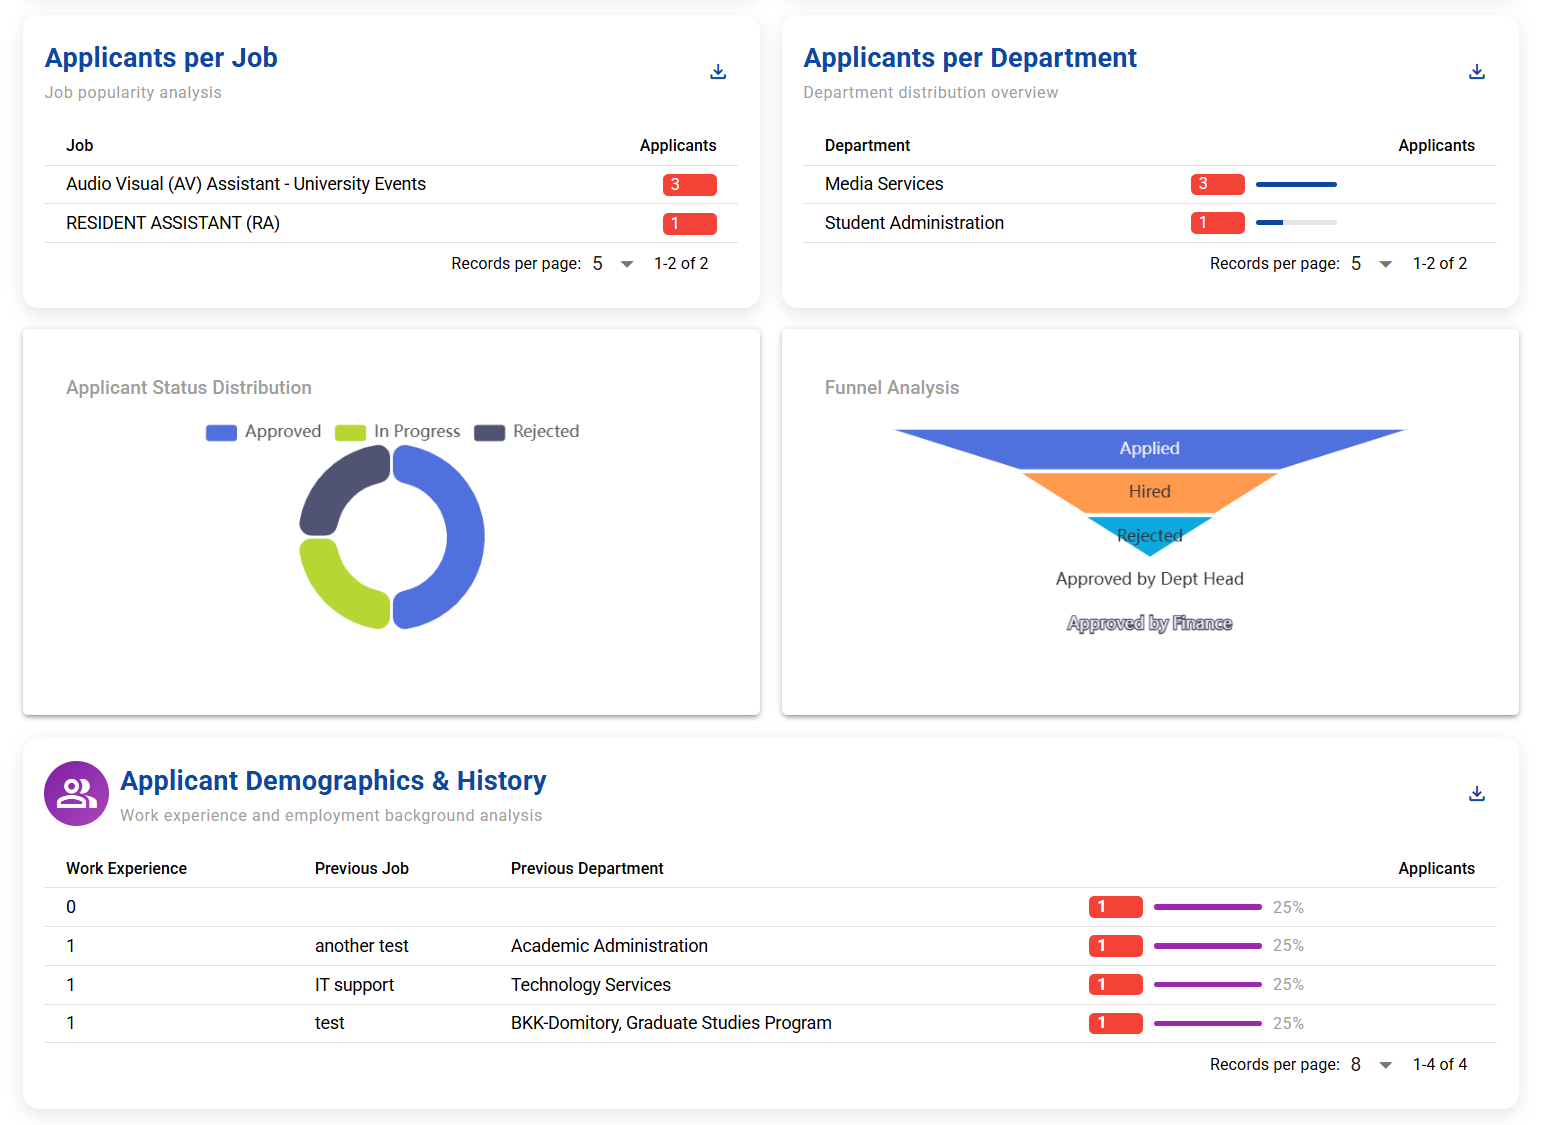Open records per page dropdown in Job table
The image size is (1543, 1125).
(x=613, y=264)
